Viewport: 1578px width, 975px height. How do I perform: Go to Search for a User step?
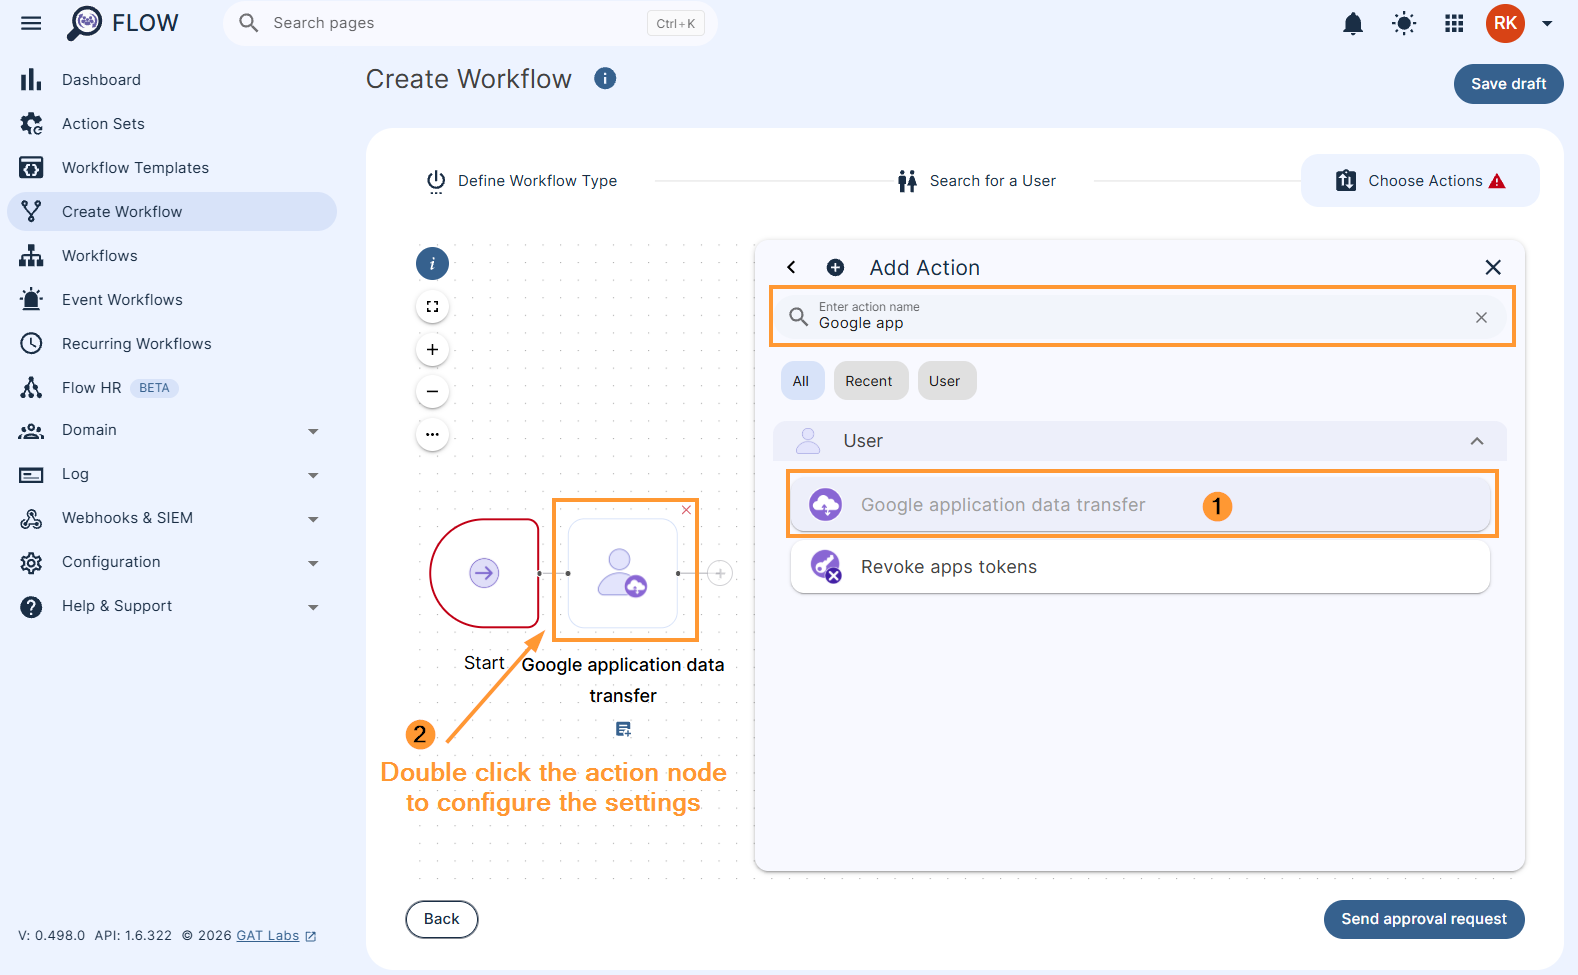976,181
